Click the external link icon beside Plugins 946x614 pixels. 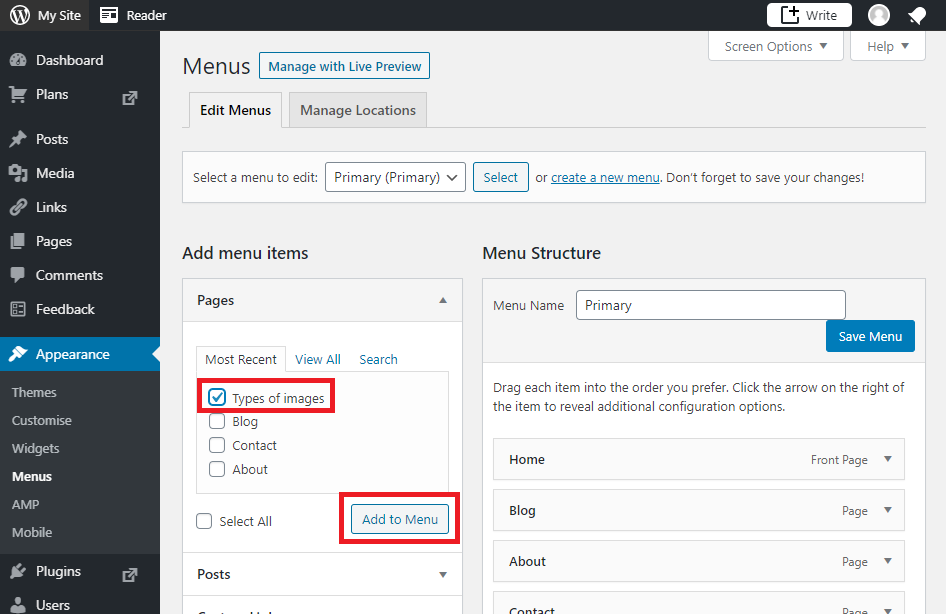[x=130, y=575]
